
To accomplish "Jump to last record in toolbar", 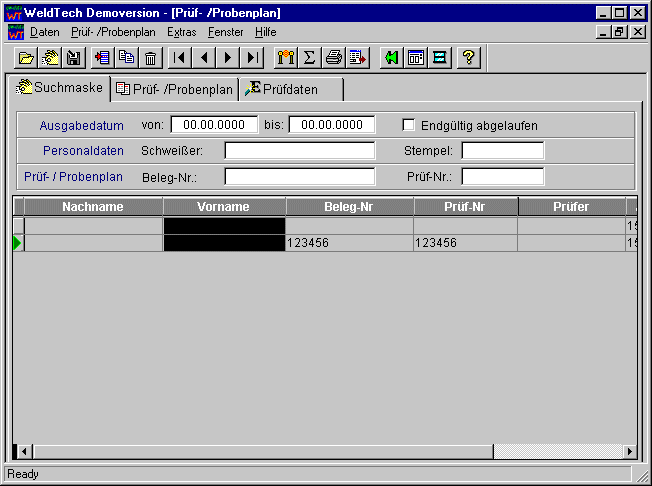I will [254, 58].
